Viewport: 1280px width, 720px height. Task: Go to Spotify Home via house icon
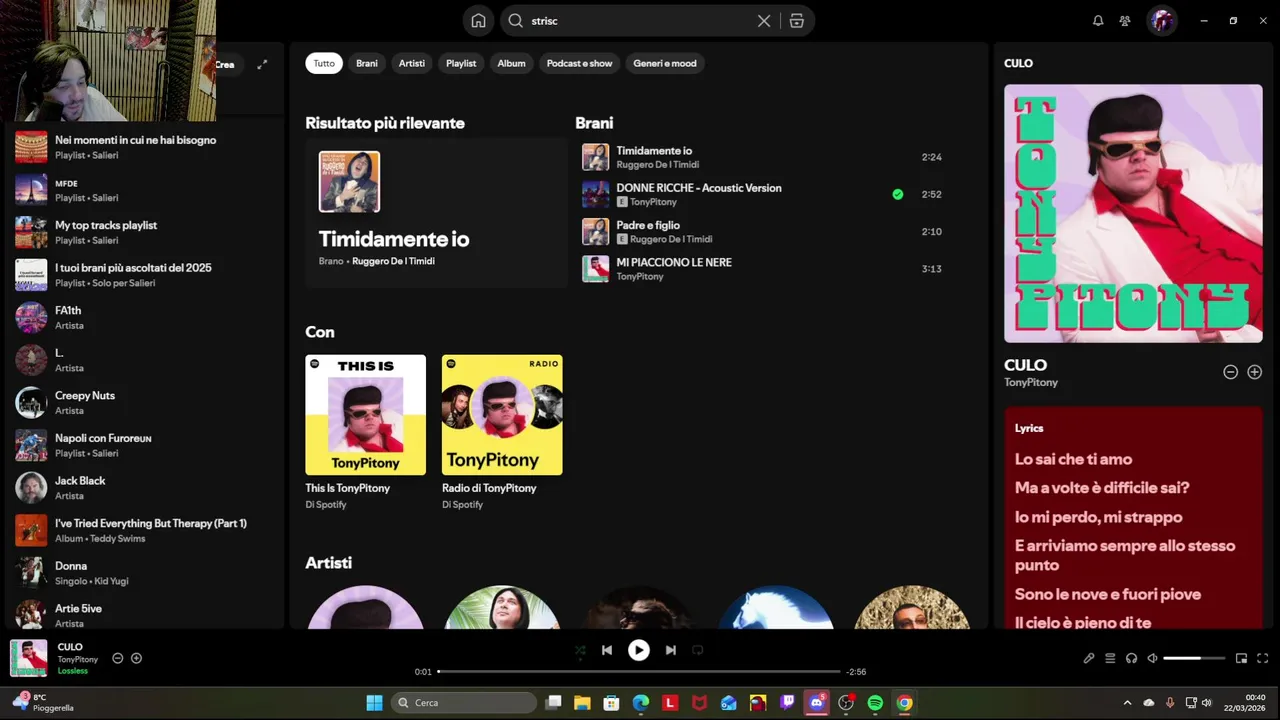coord(478,20)
